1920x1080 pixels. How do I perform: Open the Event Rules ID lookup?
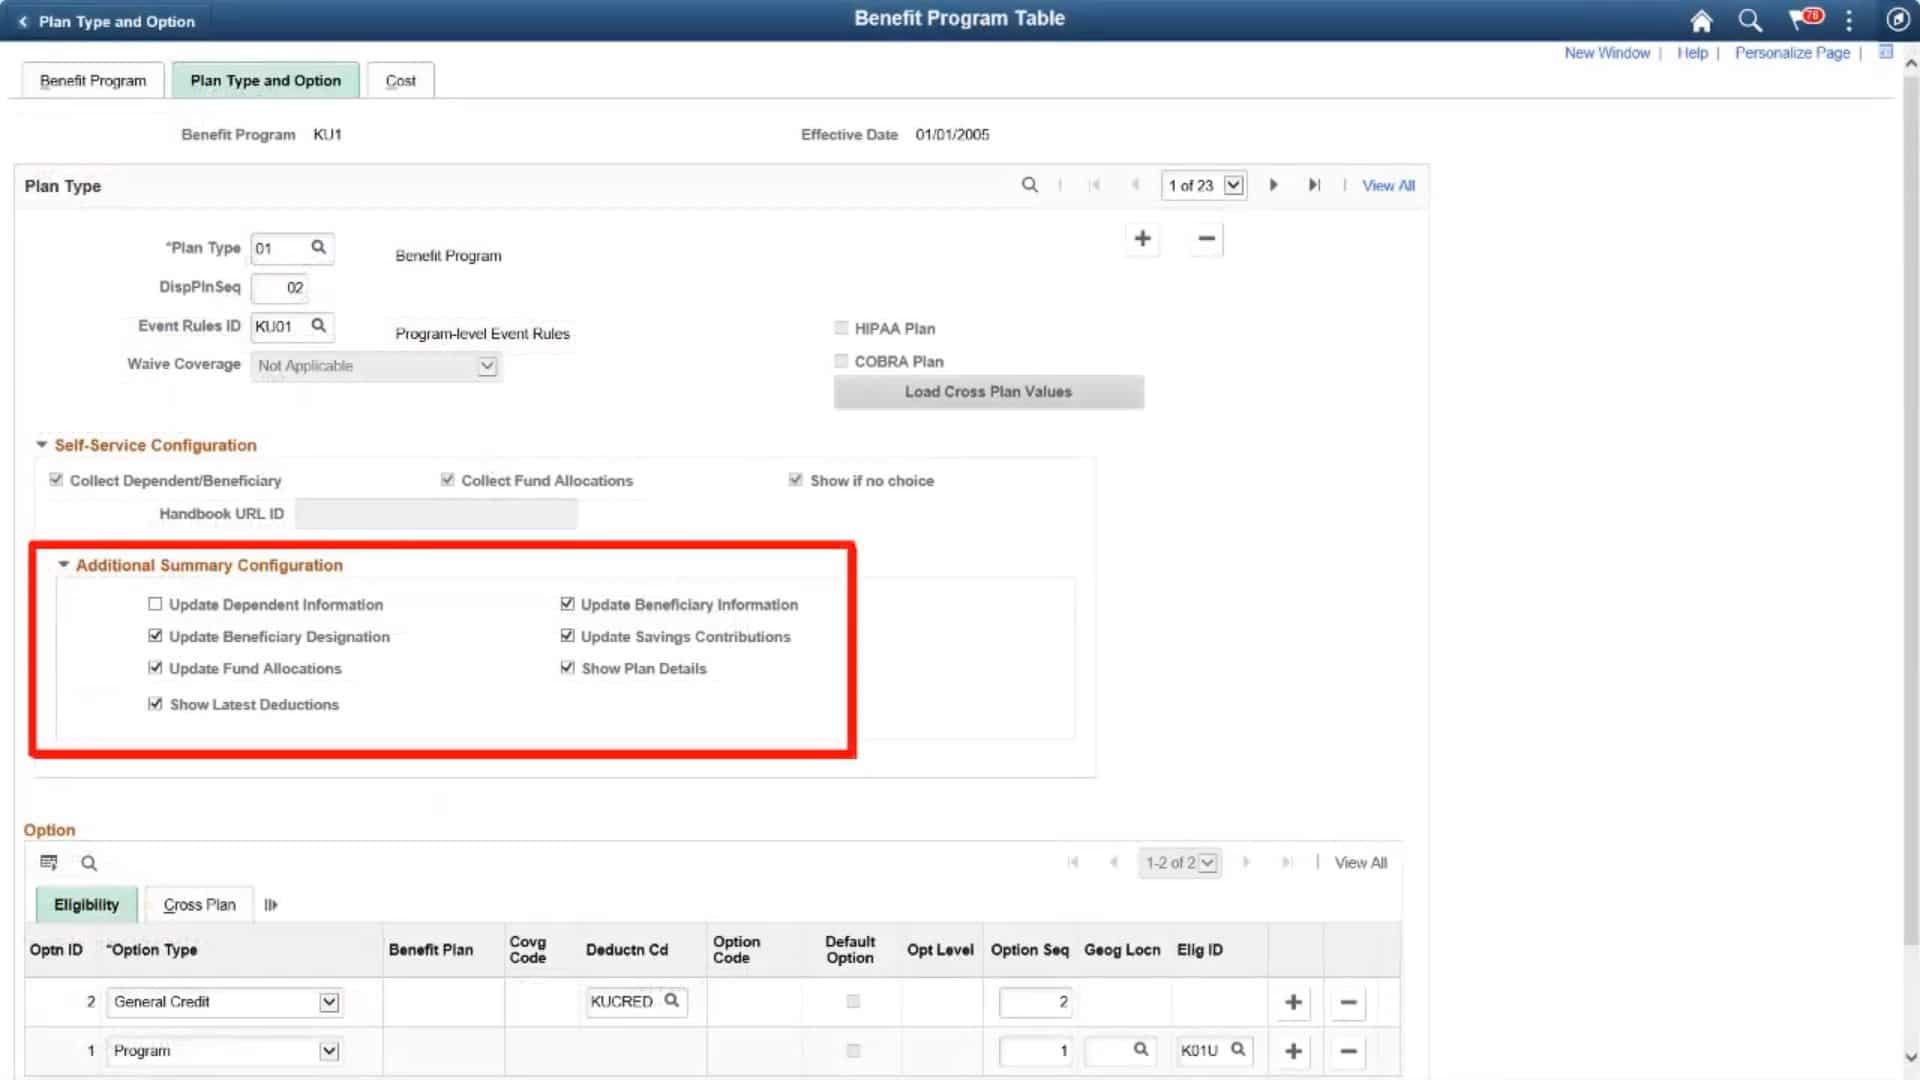tap(318, 326)
